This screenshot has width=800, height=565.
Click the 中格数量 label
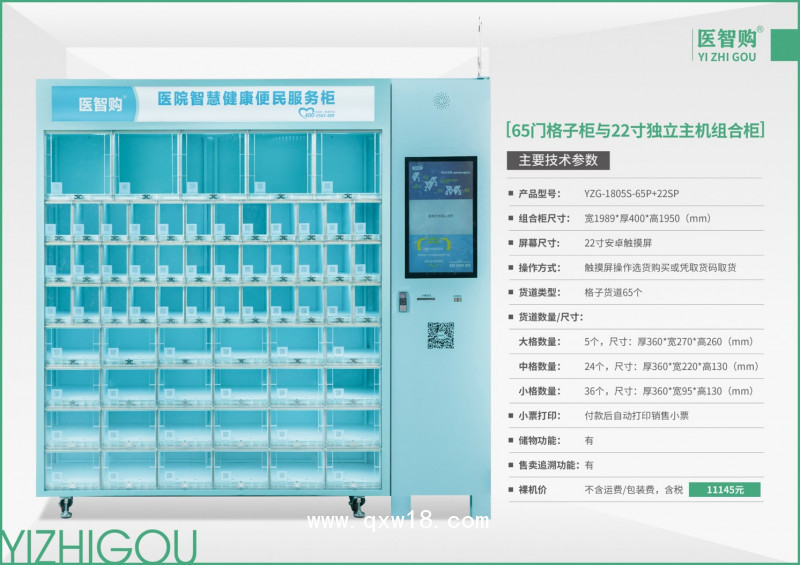point(539,366)
